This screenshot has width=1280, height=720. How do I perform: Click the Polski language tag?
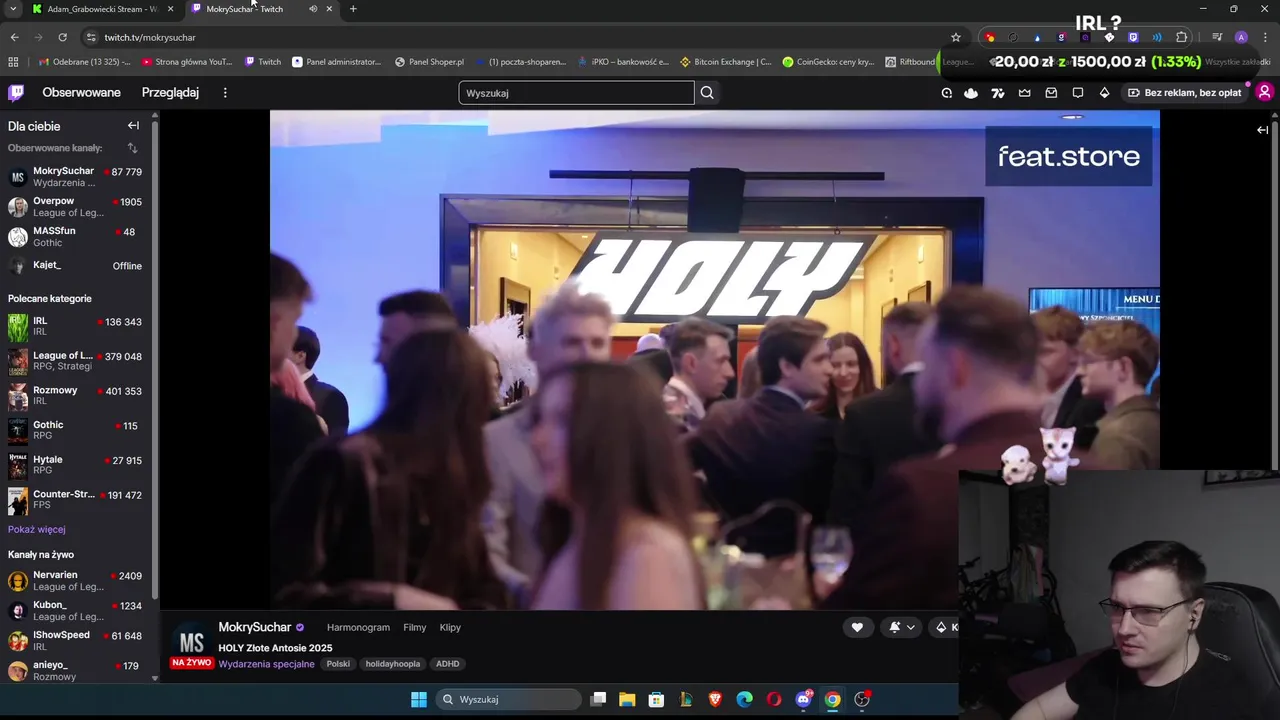[338, 664]
